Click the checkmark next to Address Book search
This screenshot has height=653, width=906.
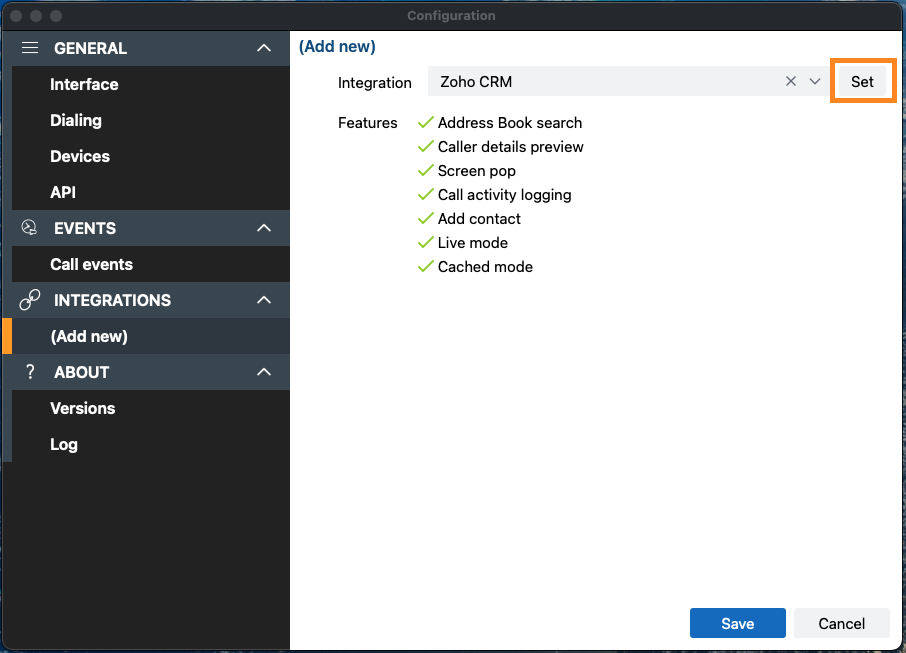coord(426,123)
